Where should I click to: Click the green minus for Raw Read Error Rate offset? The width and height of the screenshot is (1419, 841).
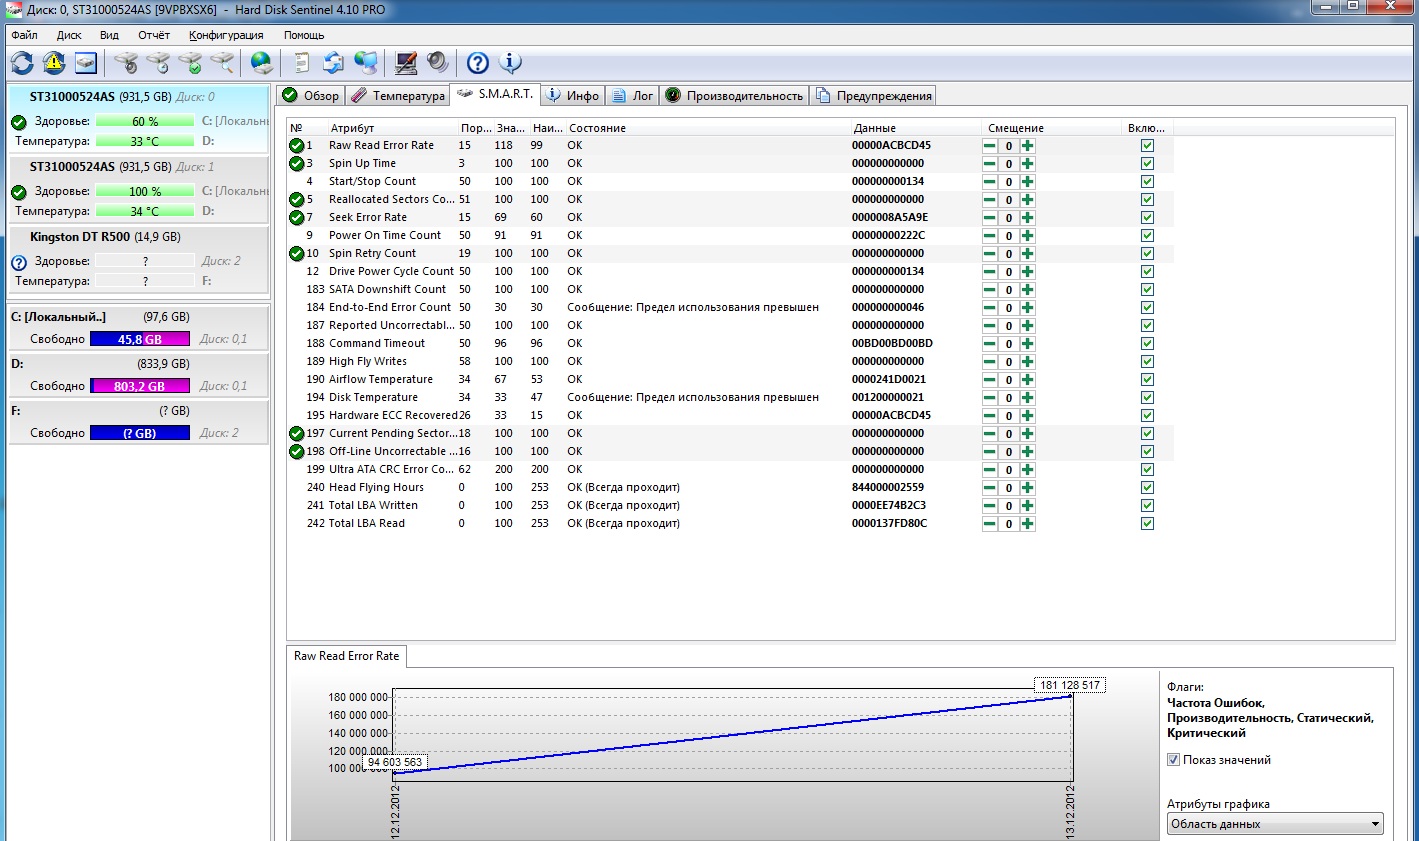989,146
